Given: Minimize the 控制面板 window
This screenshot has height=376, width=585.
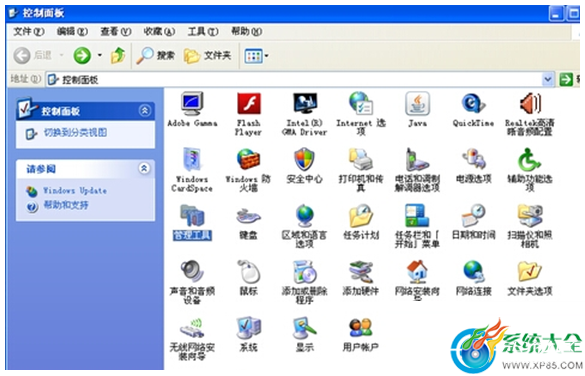Looking at the screenshot, I should pos(556,14).
